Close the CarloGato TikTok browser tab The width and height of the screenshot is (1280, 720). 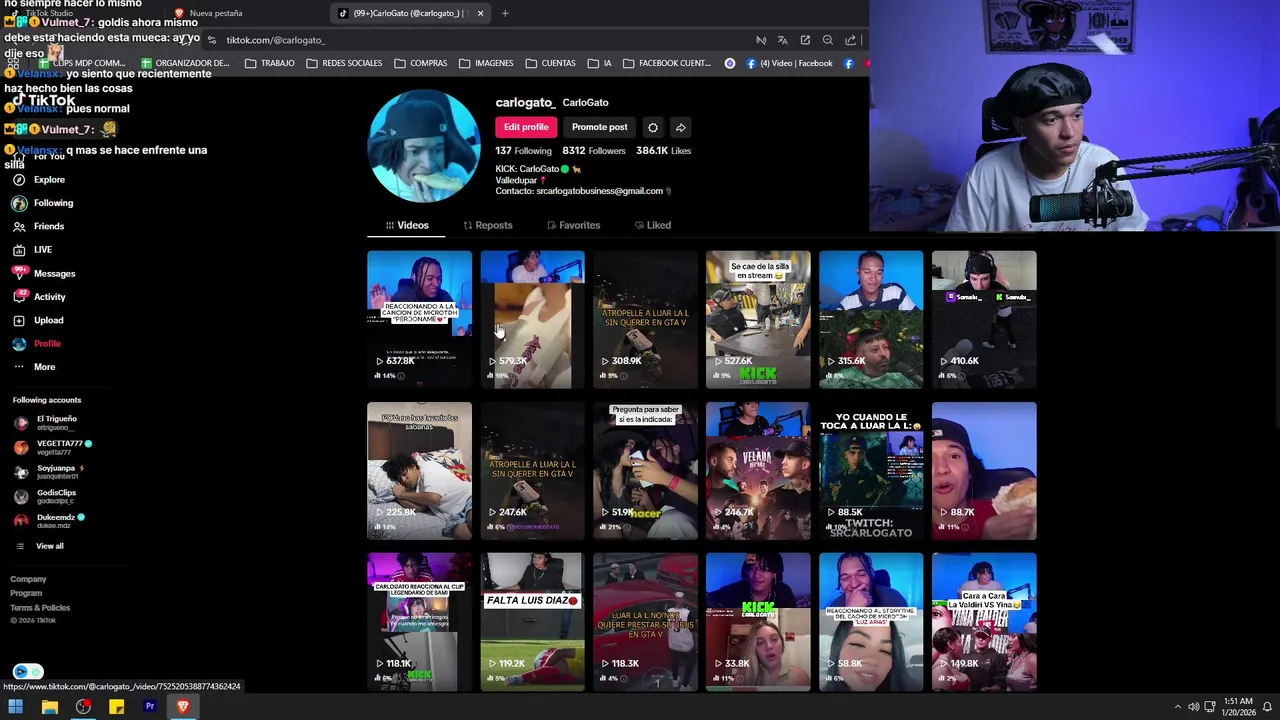pos(480,13)
